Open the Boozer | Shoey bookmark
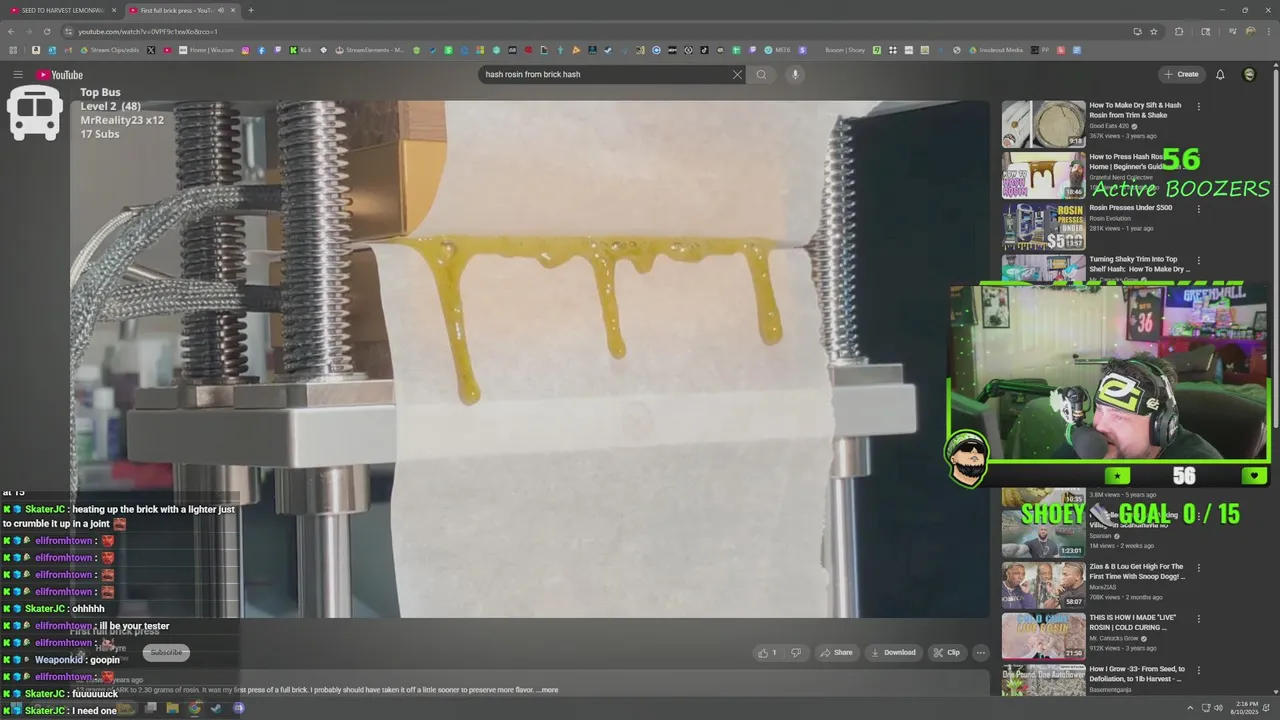 click(x=845, y=50)
